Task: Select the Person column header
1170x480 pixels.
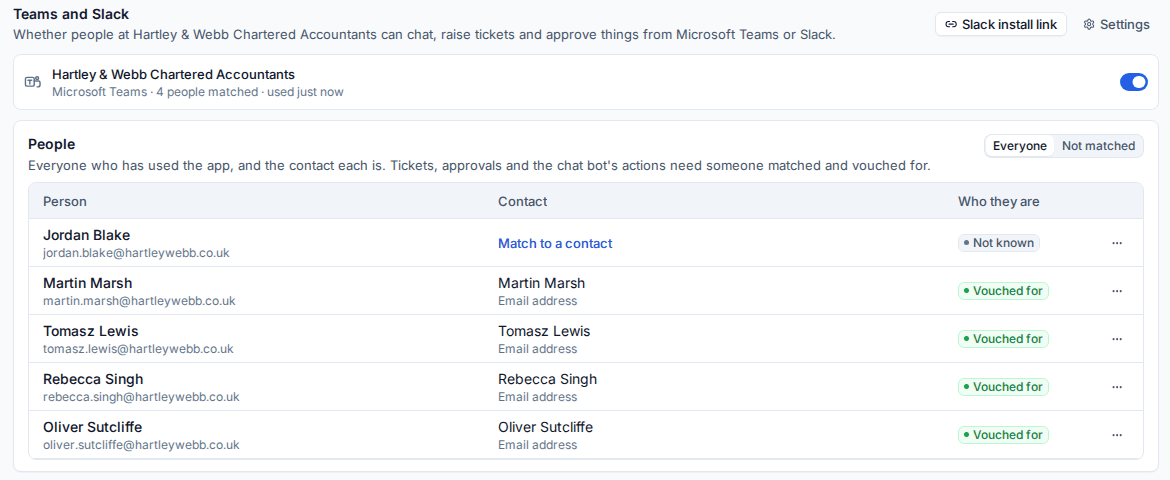Action: 65,202
